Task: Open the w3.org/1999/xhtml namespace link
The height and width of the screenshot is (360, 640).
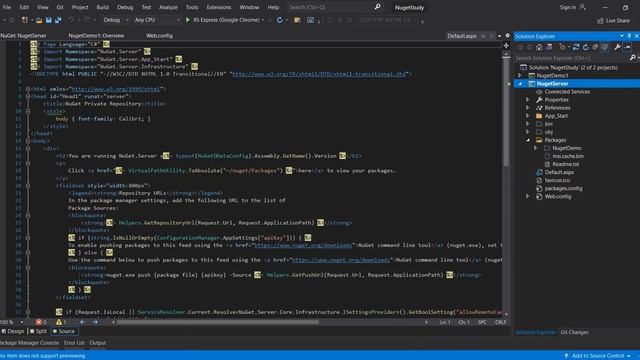Action: pos(116,89)
